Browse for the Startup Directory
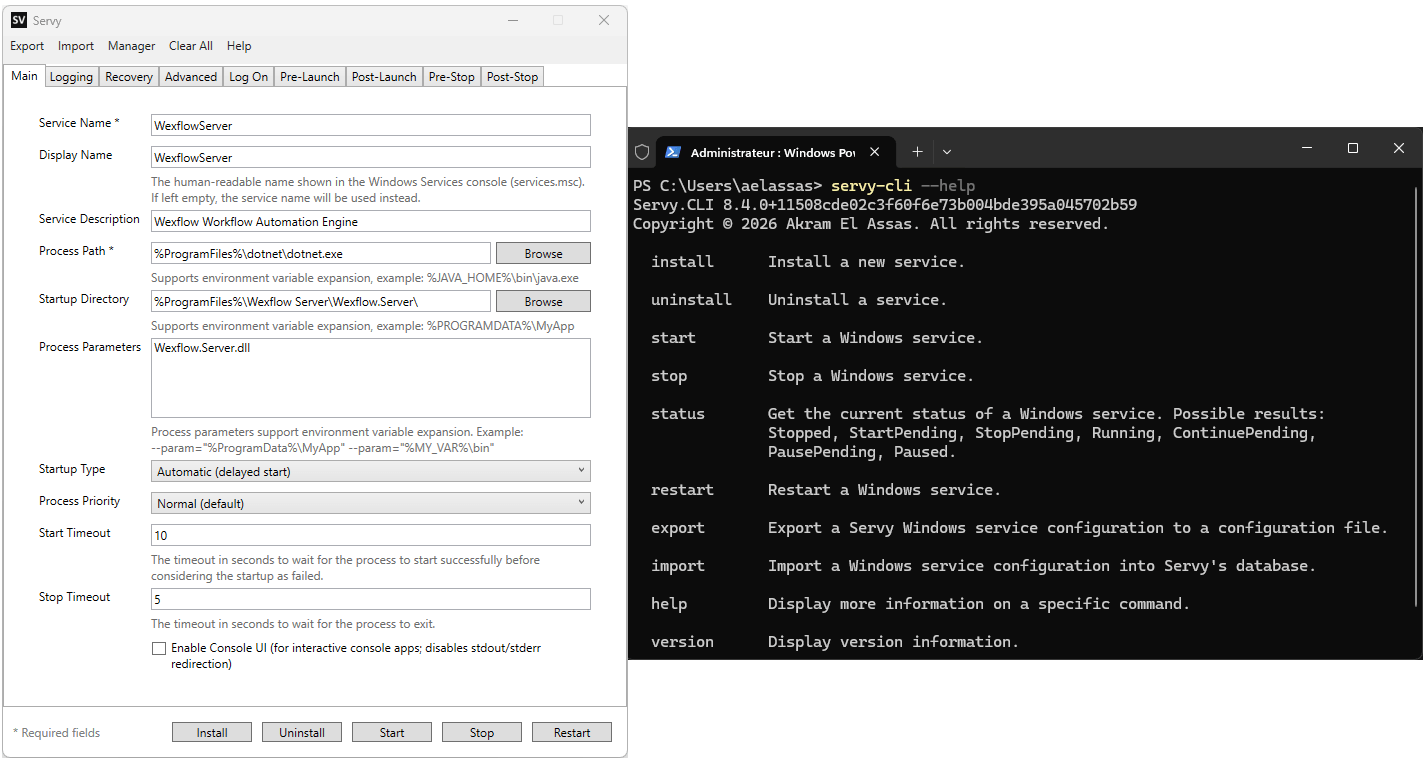Image resolution: width=1424 pixels, height=766 pixels. pyautogui.click(x=543, y=301)
